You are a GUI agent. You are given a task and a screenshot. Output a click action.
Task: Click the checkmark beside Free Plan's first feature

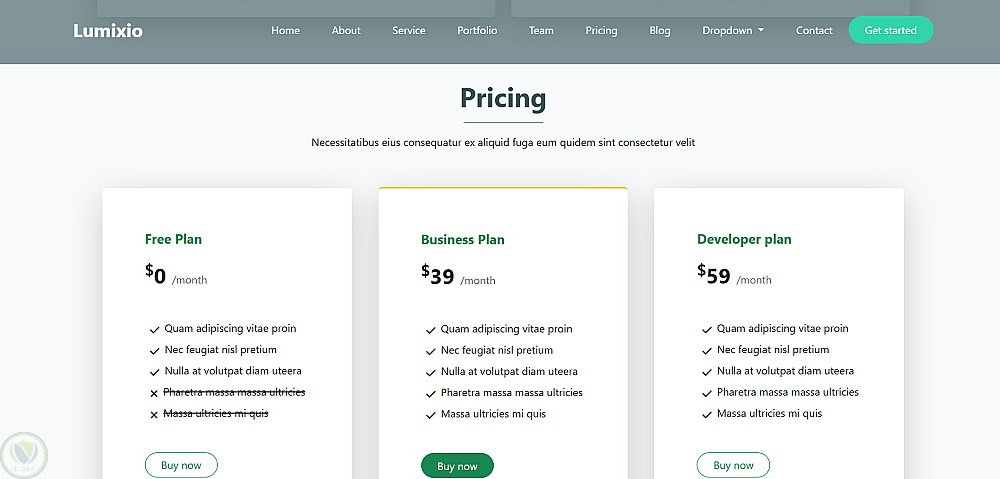click(x=154, y=329)
